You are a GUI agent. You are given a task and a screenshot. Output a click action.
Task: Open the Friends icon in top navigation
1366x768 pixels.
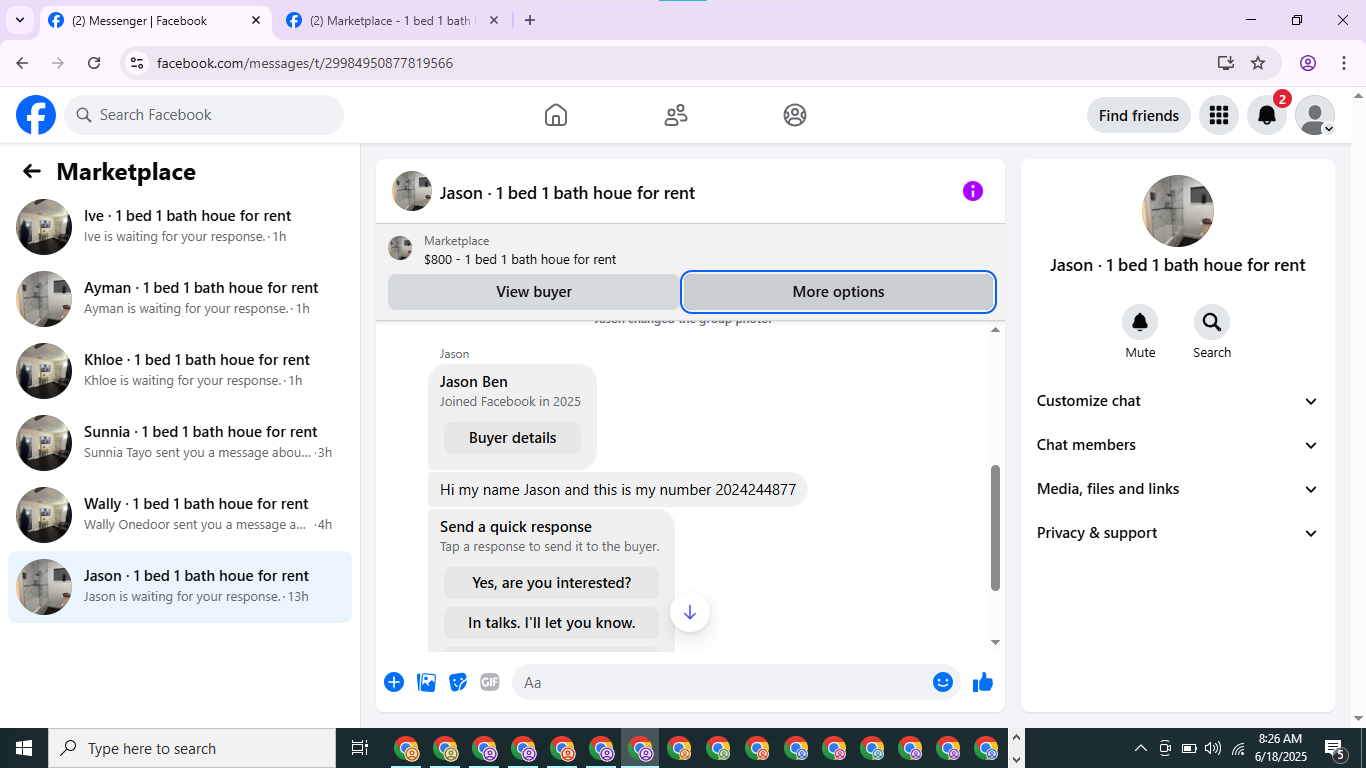click(676, 115)
